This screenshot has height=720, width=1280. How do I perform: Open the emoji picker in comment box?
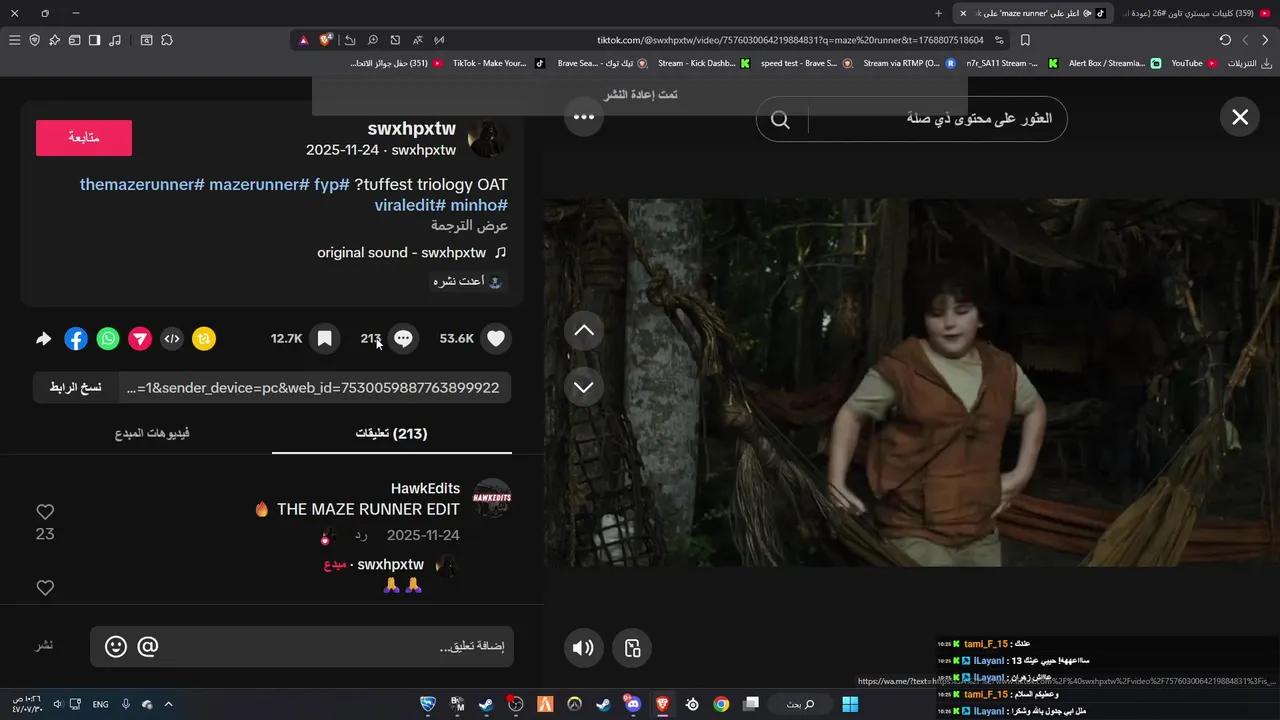point(116,647)
